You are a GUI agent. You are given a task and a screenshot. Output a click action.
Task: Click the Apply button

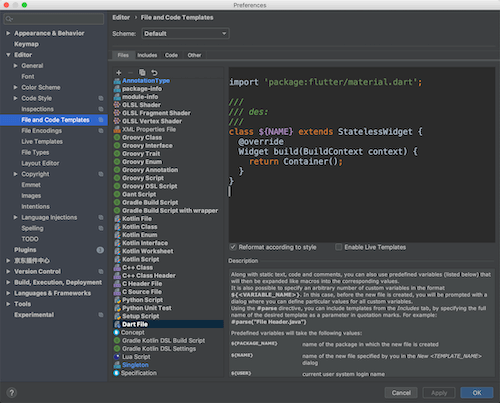[x=439, y=393]
